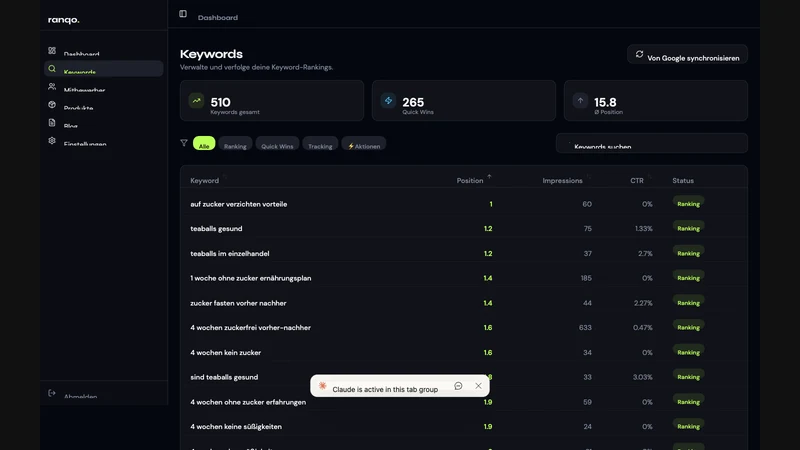Click the 510 Keywords gesamt card

coord(272,101)
